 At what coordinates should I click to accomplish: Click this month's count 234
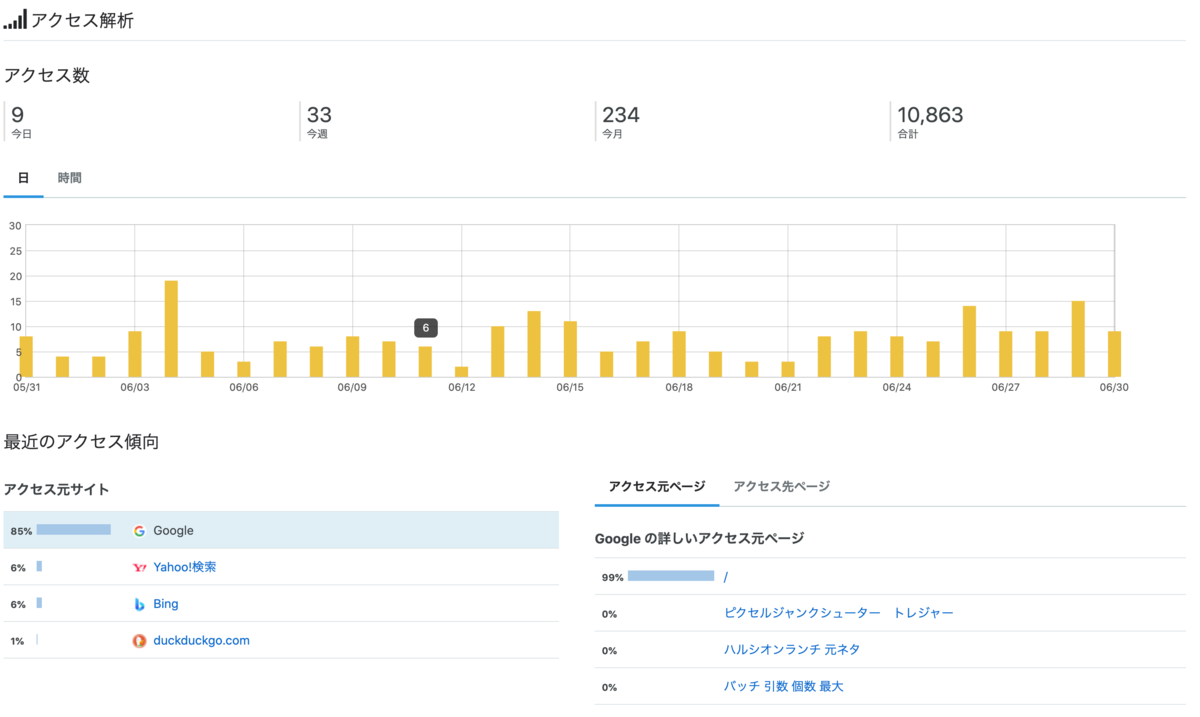[x=621, y=115]
